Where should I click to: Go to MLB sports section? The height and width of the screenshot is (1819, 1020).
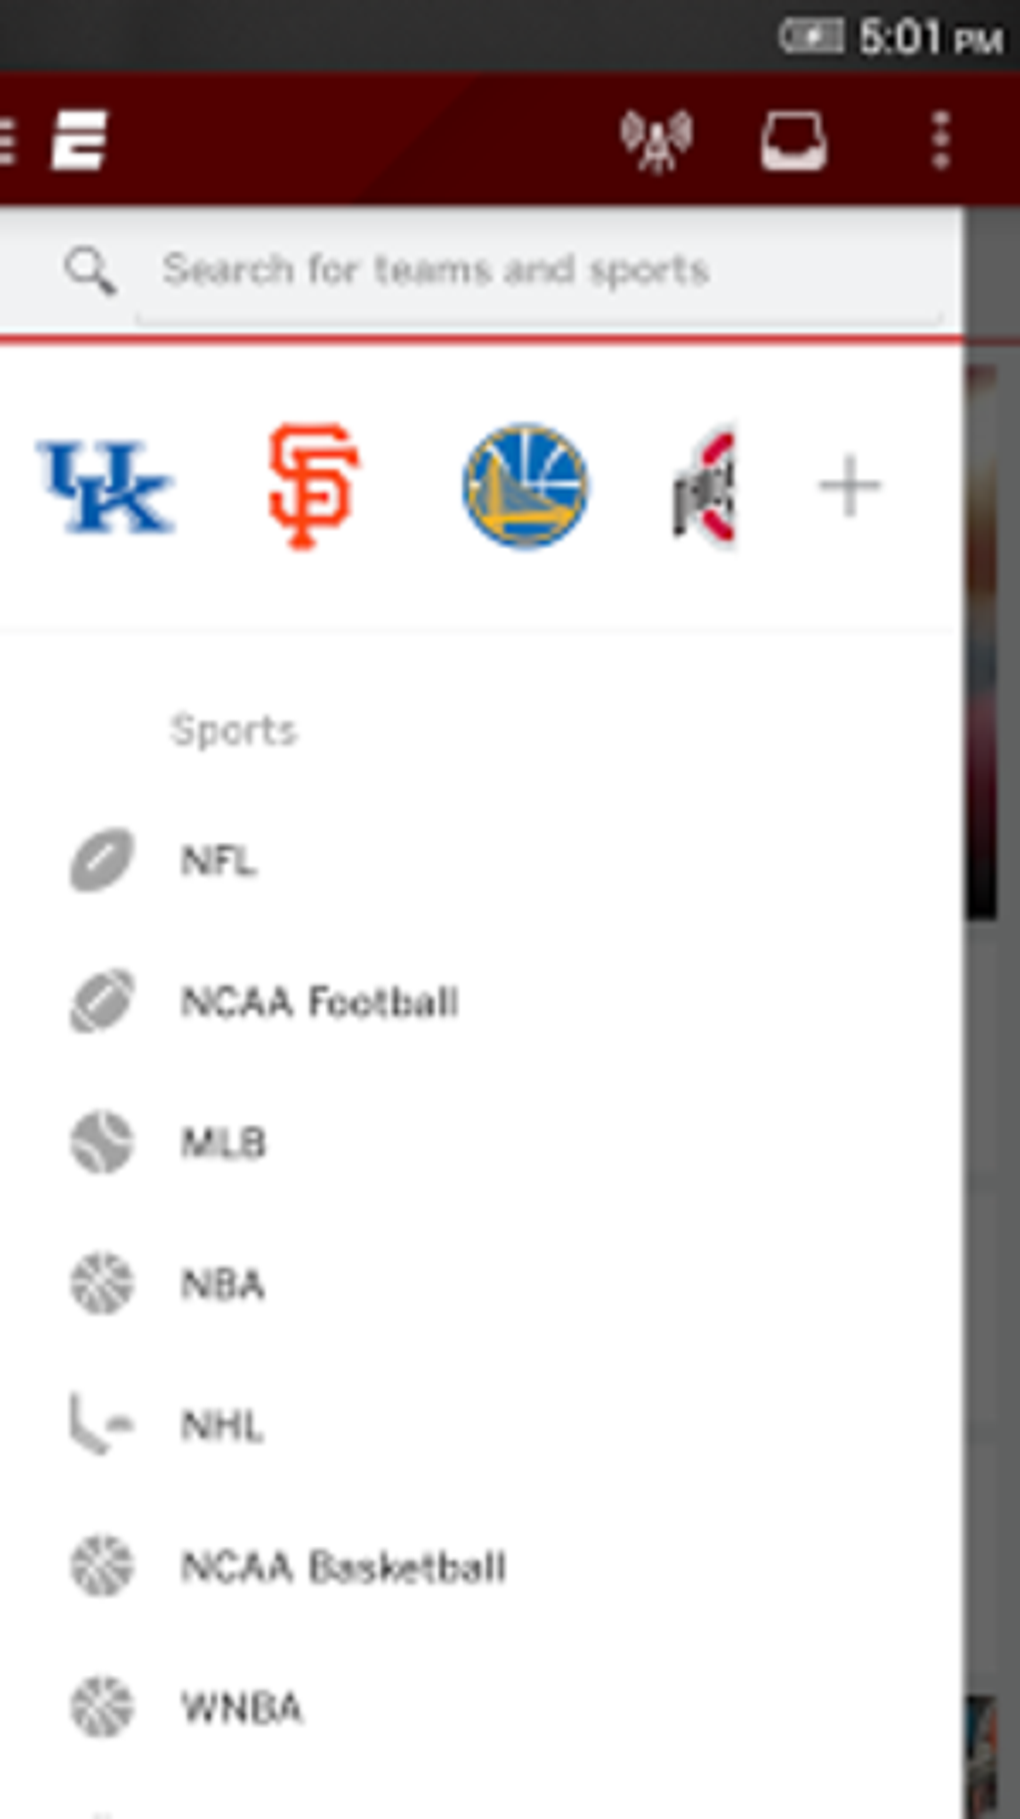pyautogui.click(x=224, y=1142)
